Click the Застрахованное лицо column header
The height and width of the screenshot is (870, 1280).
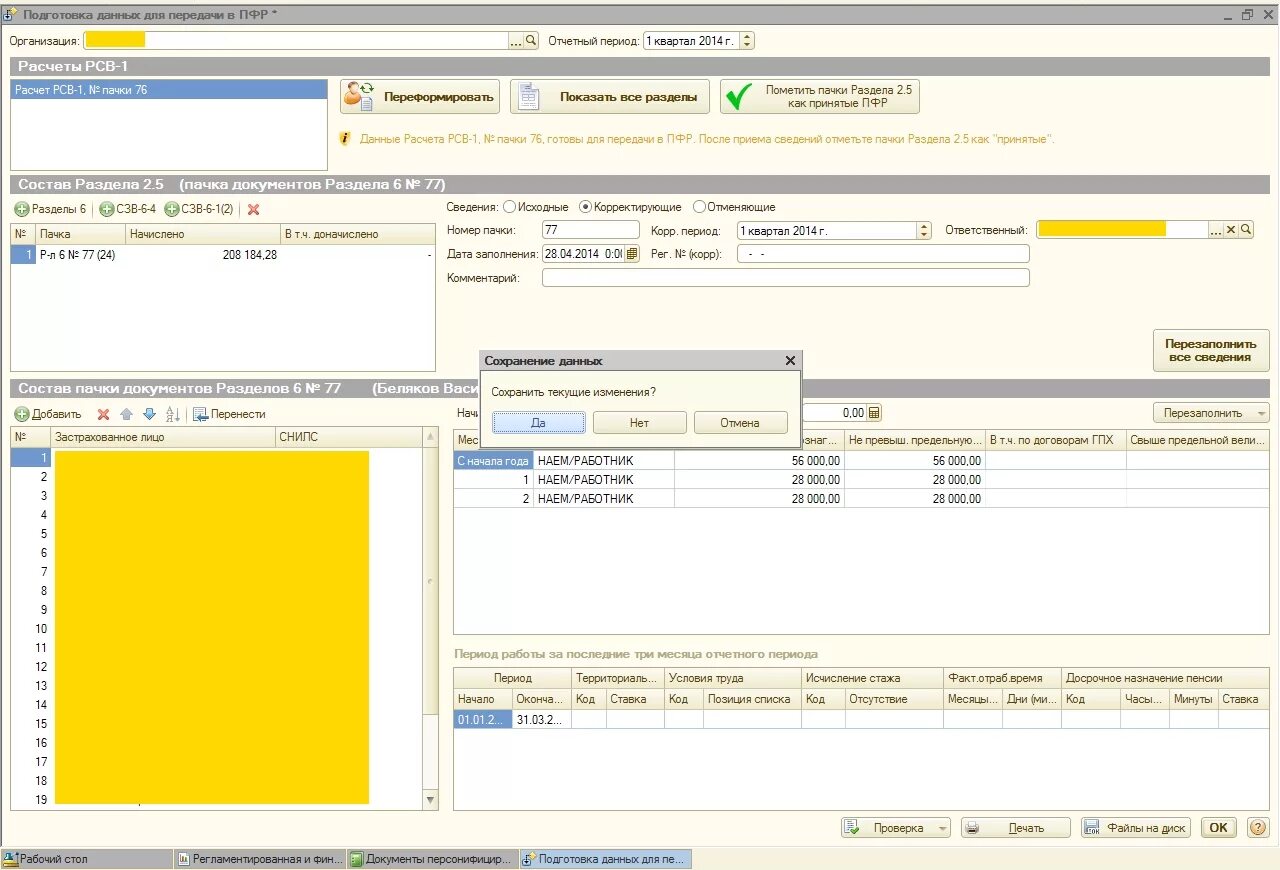(x=163, y=437)
